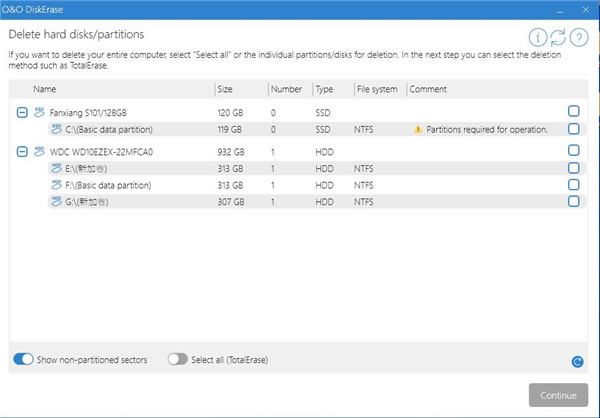
Task: Toggle Show non-partitioned sectors switch
Action: 22,359
